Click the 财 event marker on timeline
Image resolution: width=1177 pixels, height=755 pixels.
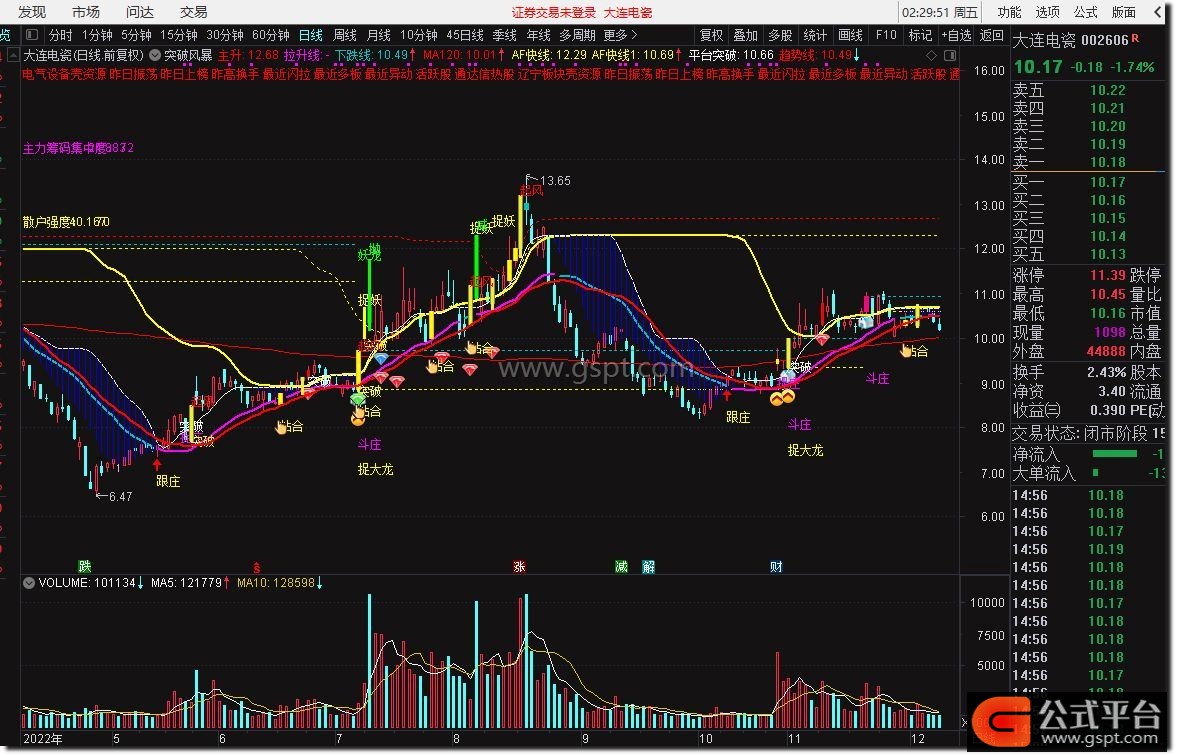coord(776,566)
